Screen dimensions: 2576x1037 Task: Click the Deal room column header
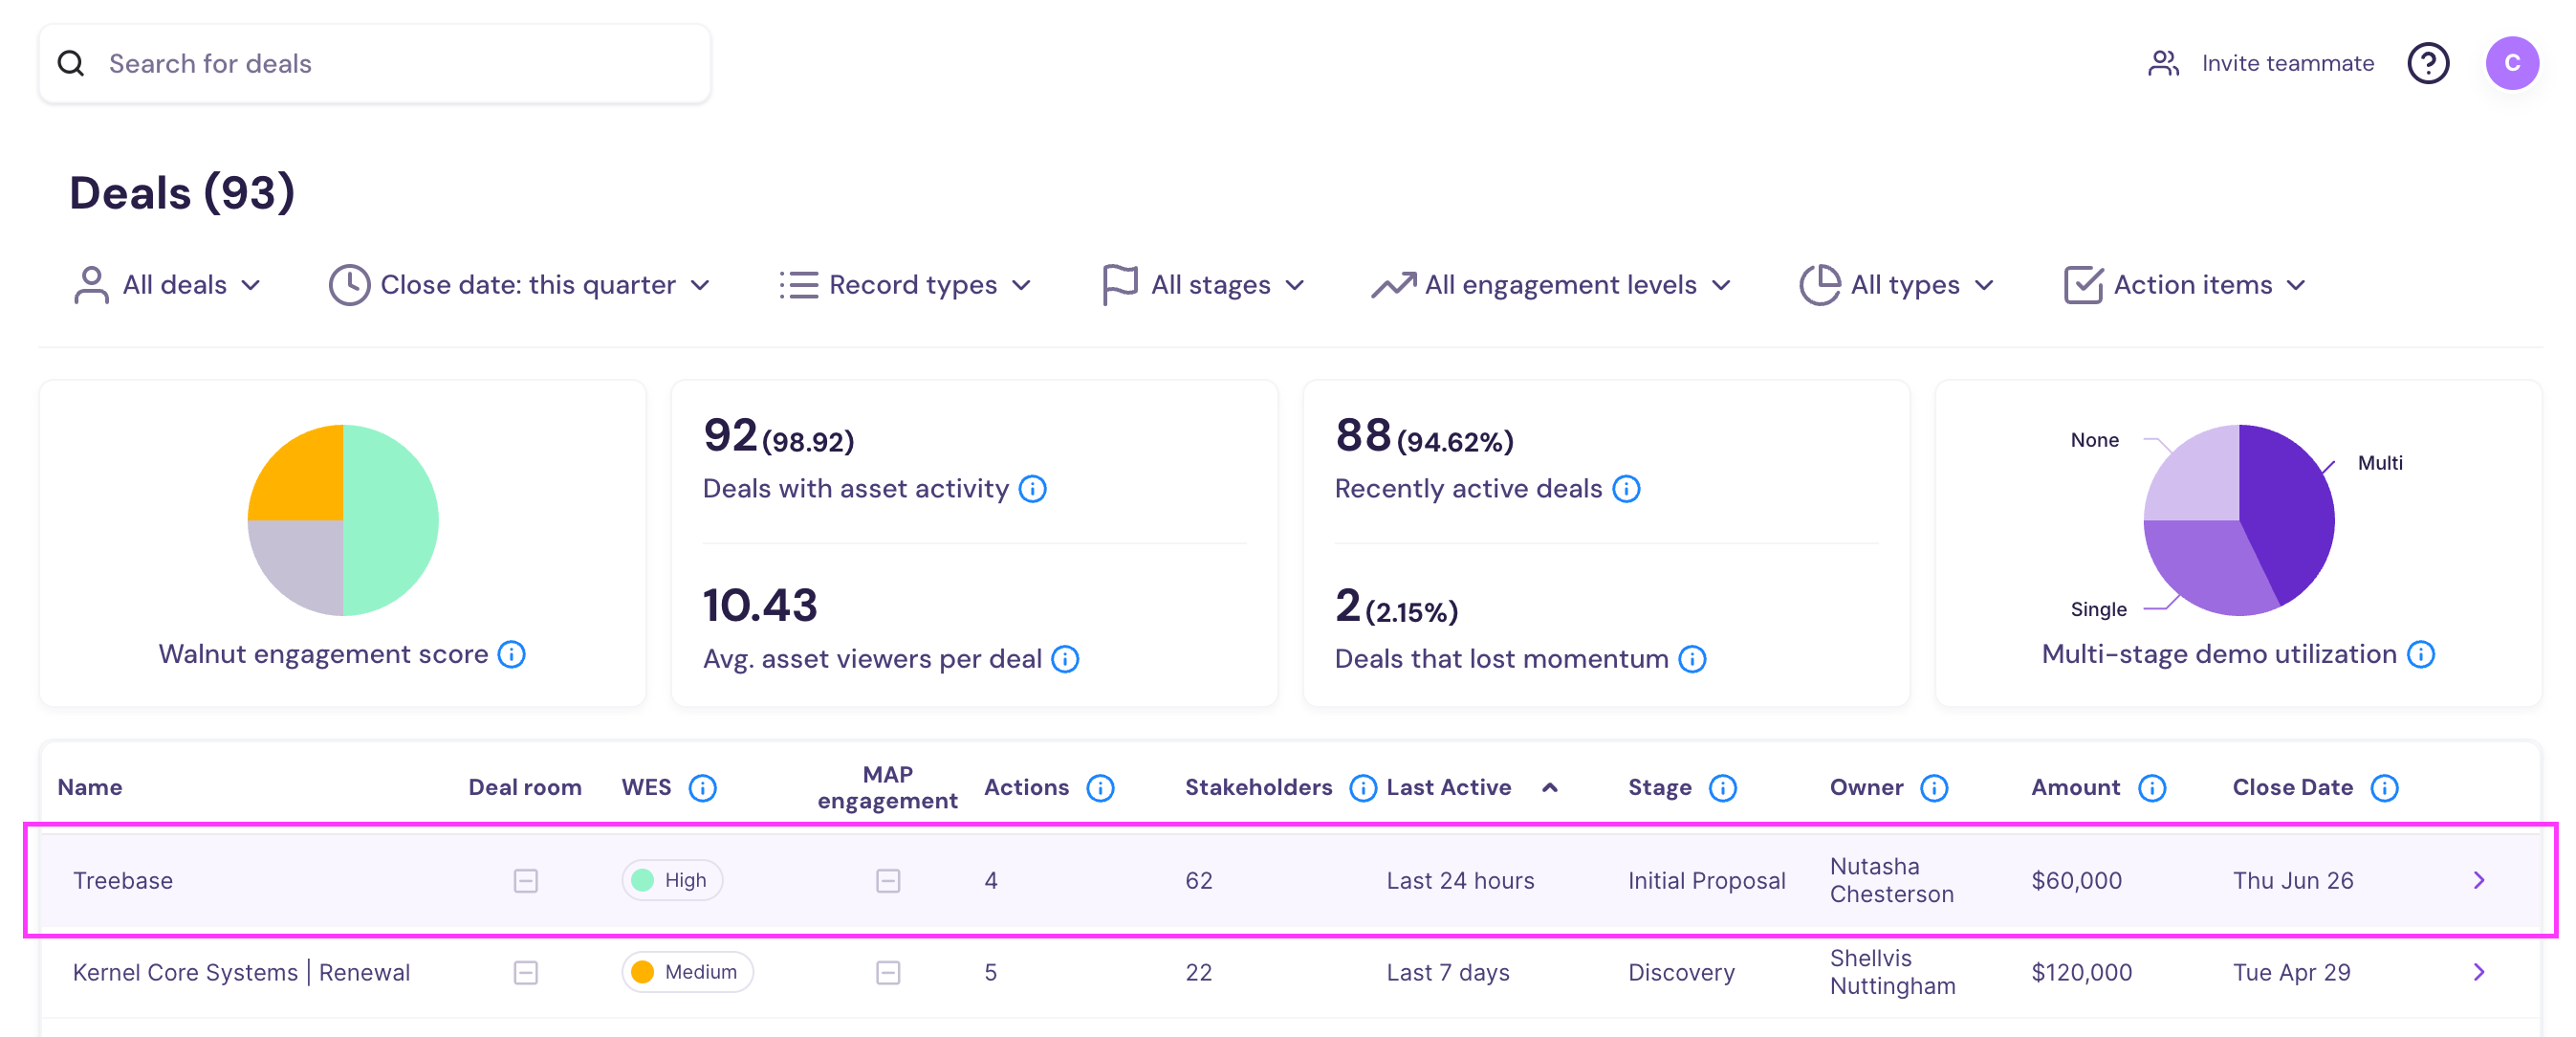[525, 788]
